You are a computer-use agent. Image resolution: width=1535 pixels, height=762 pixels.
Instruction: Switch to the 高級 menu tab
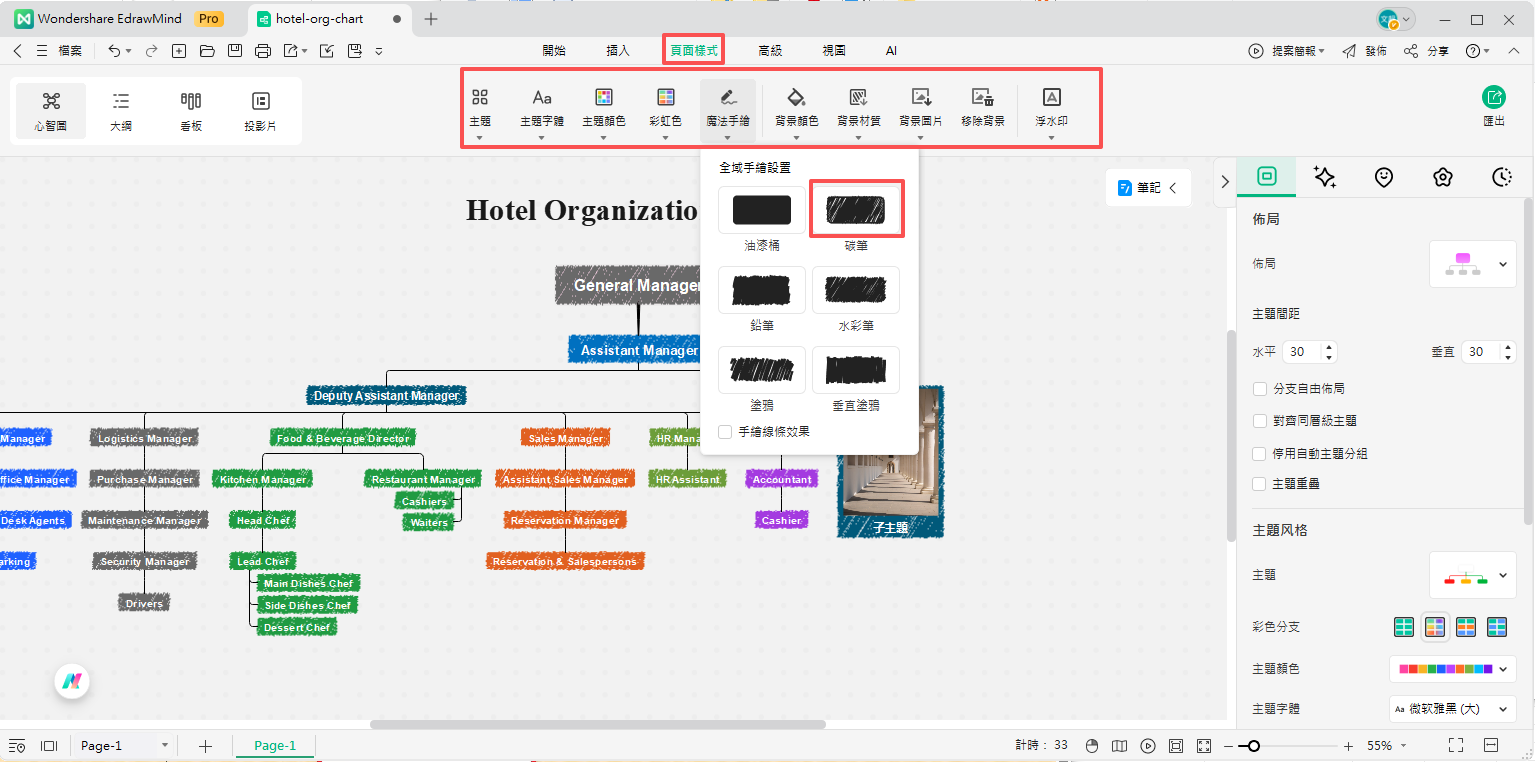pos(770,50)
